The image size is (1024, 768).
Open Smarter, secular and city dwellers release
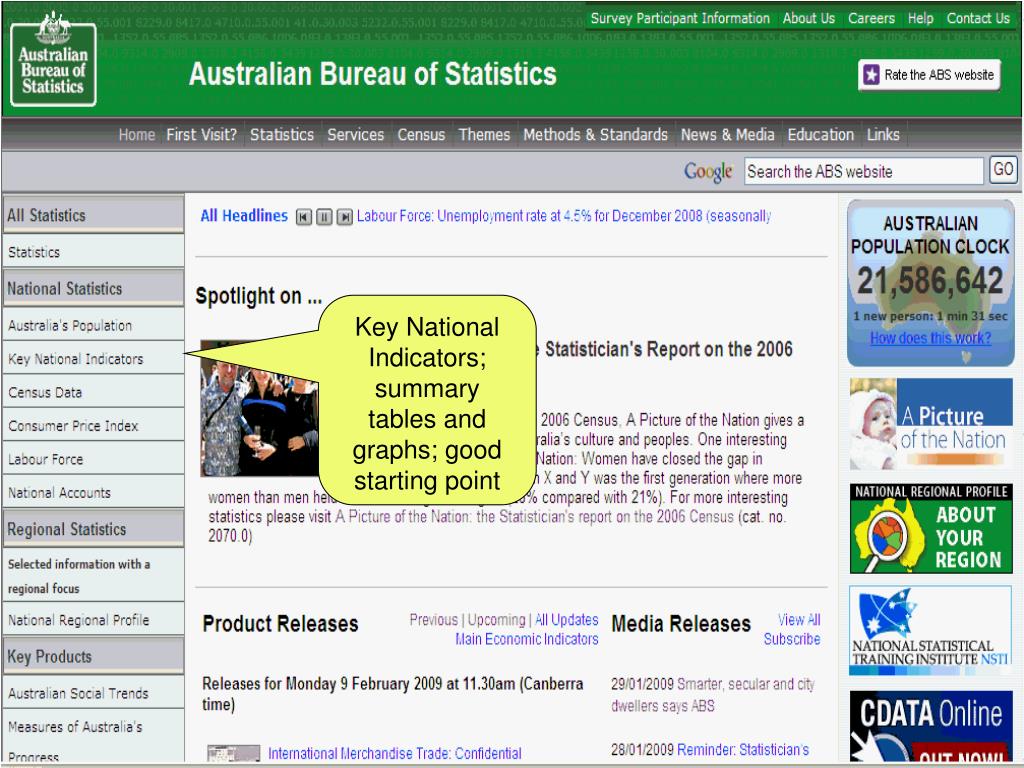pyautogui.click(x=713, y=695)
